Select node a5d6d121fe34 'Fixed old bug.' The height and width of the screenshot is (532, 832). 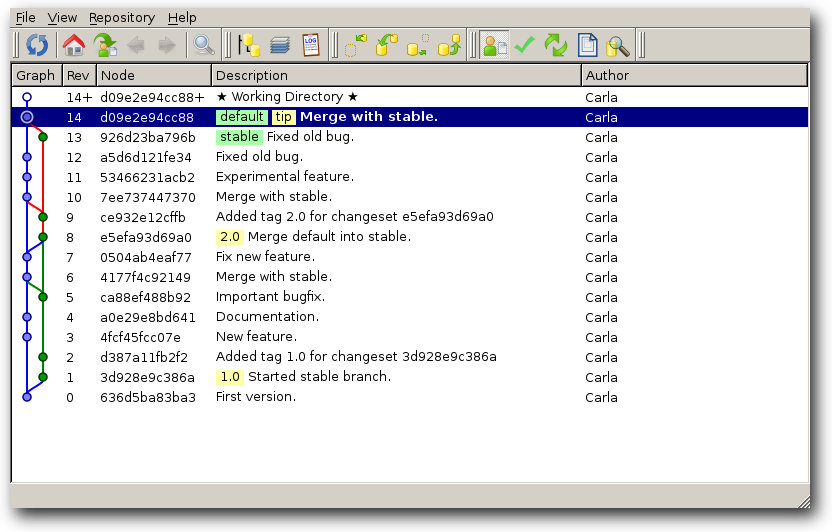(x=410, y=157)
